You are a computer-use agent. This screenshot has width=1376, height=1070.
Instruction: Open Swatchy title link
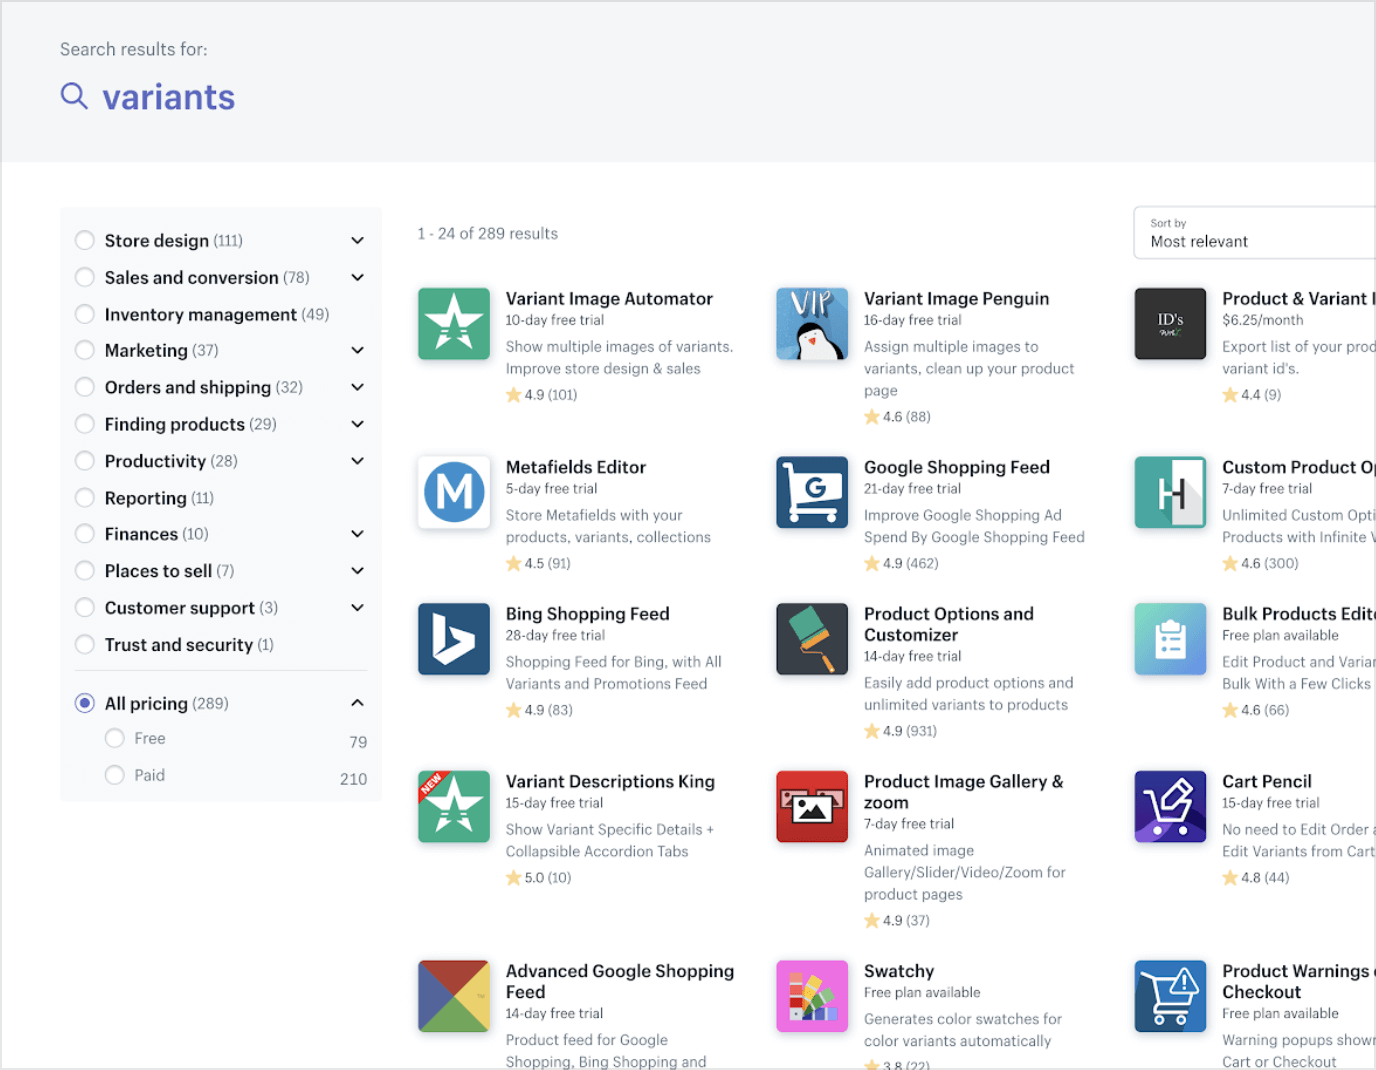tap(899, 971)
